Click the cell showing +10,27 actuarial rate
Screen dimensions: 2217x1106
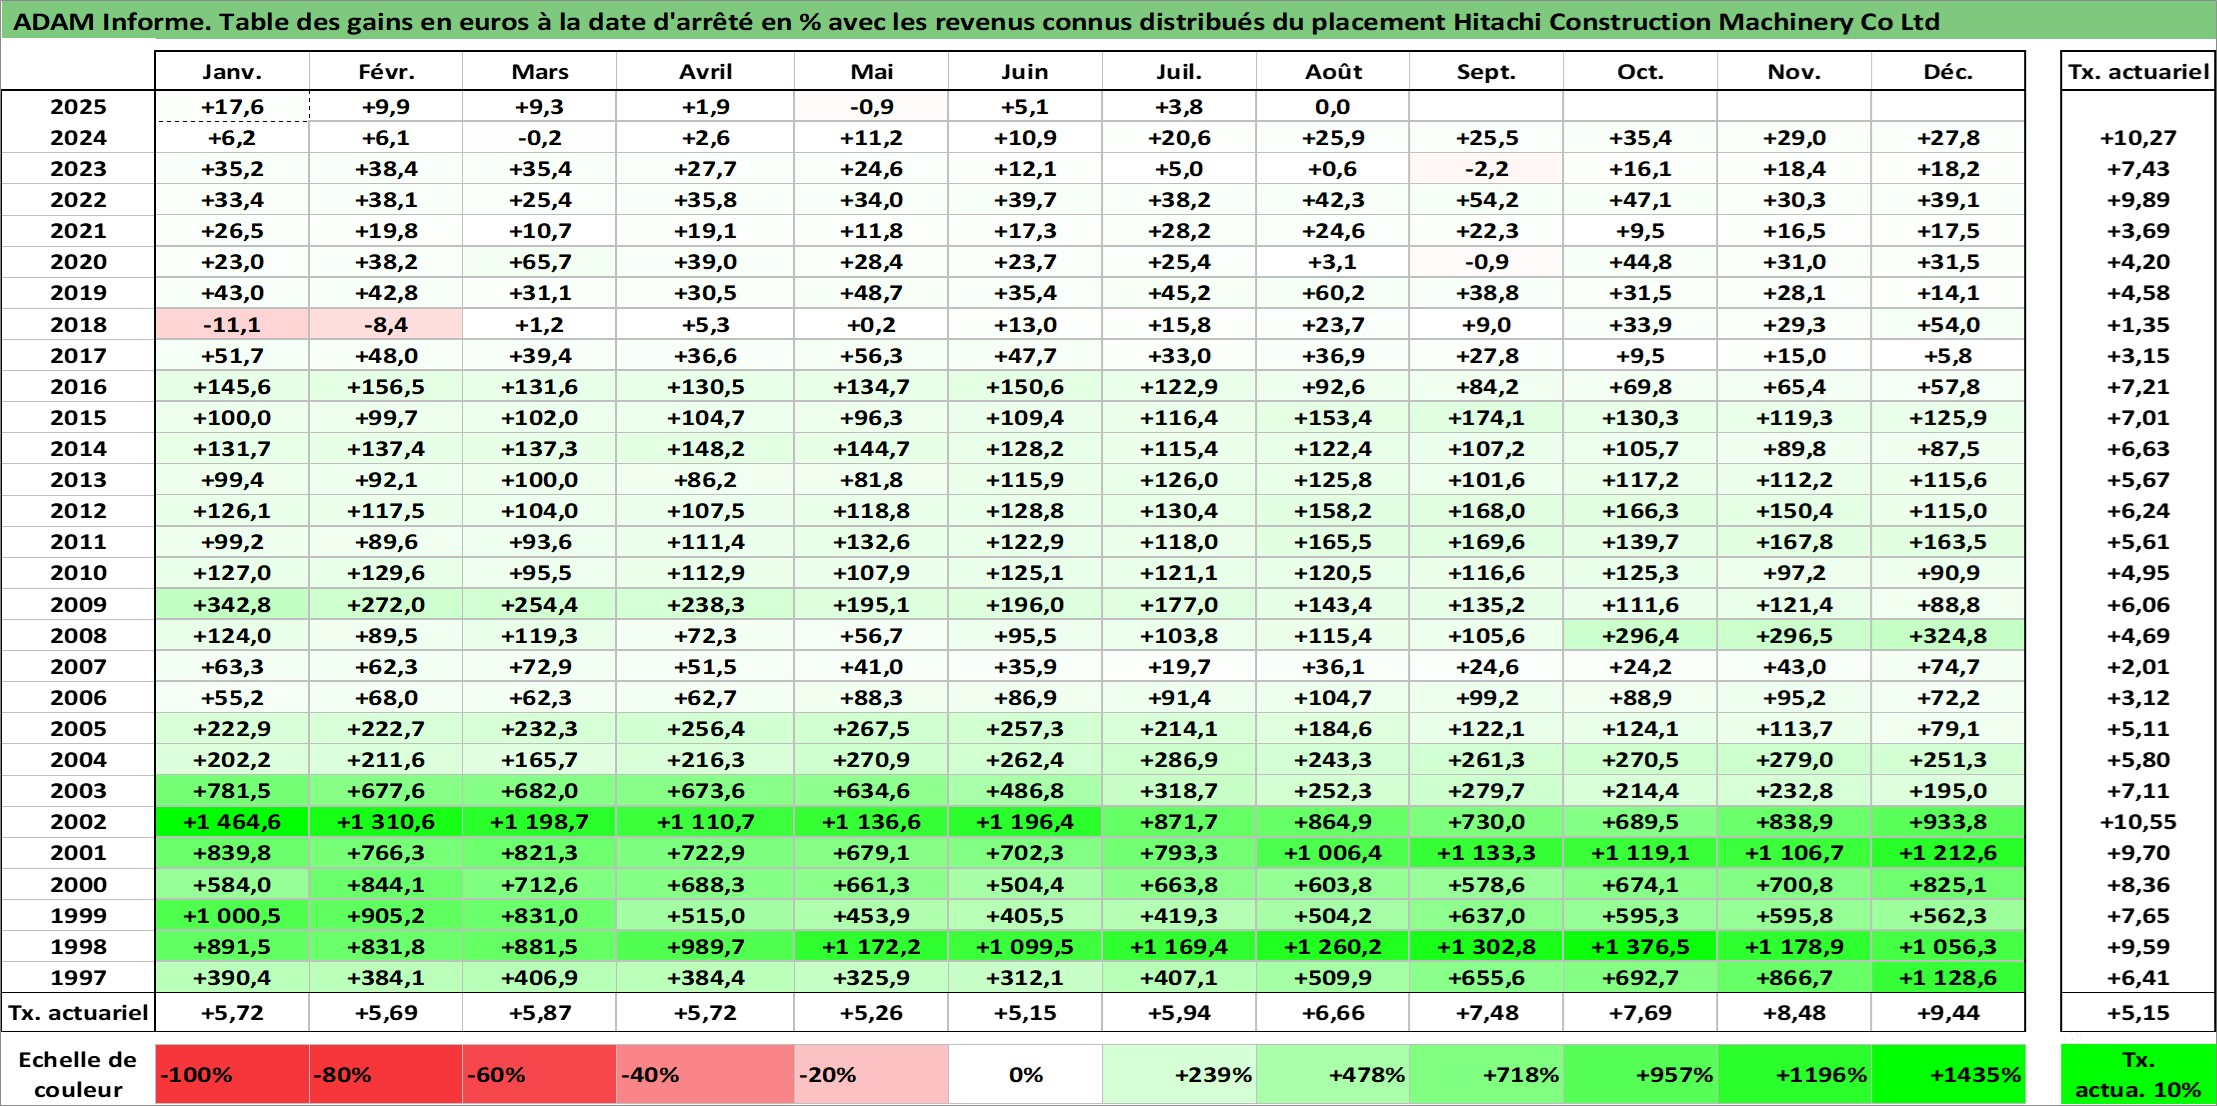[2138, 138]
